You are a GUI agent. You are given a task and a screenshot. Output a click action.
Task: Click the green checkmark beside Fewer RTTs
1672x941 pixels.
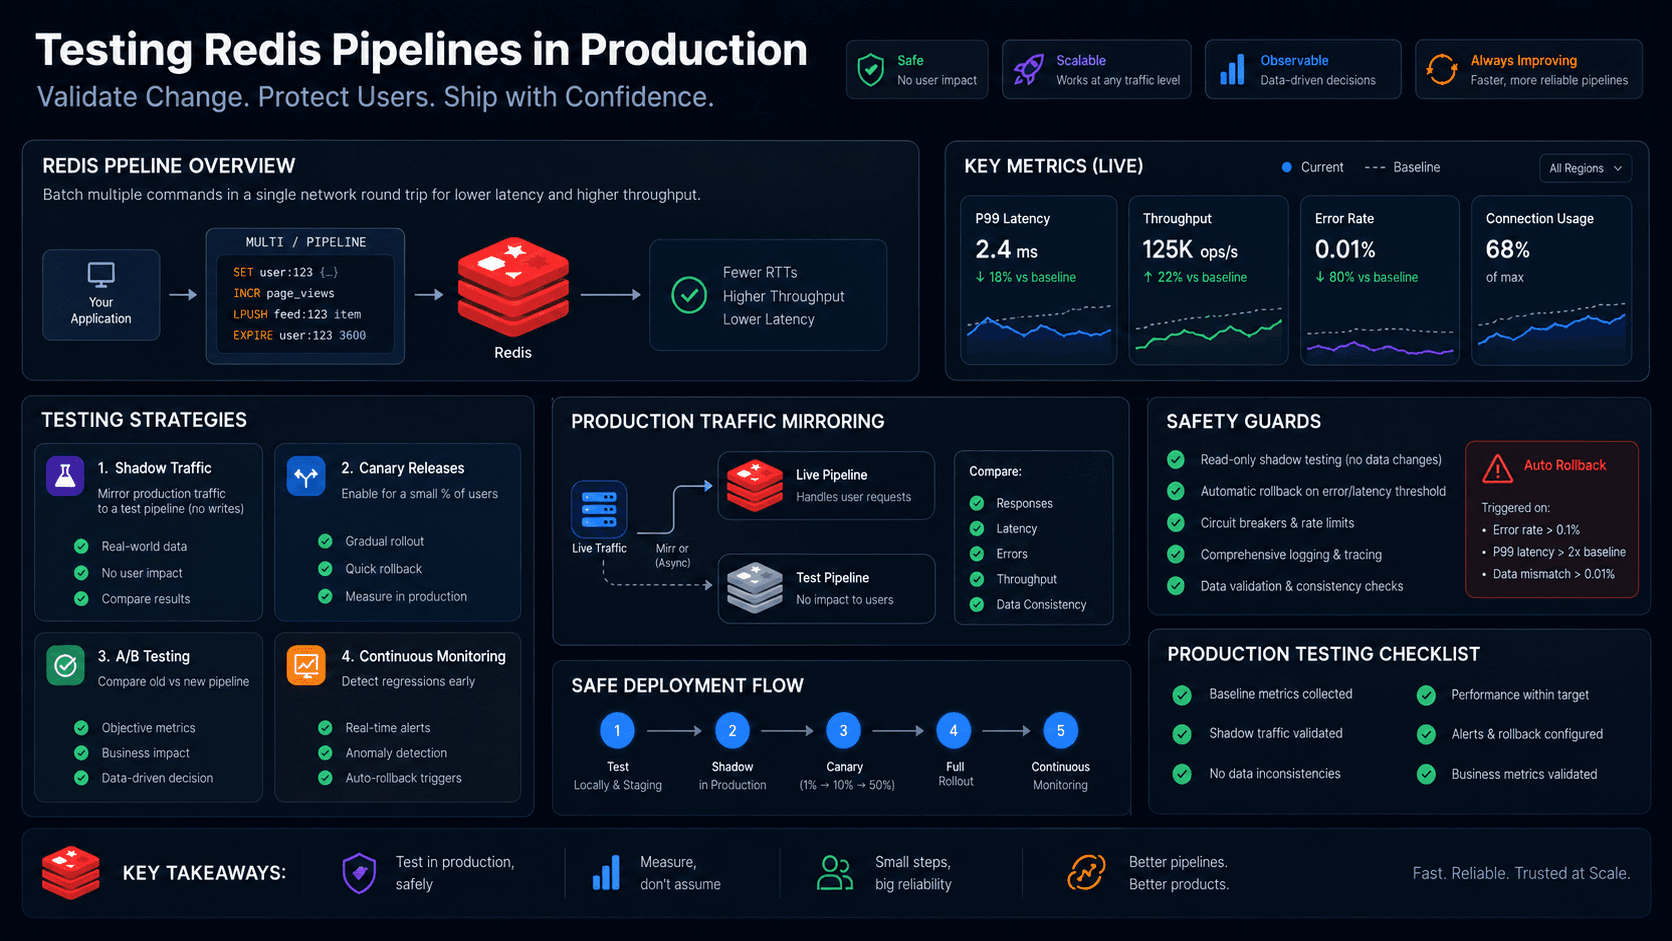coord(689,295)
